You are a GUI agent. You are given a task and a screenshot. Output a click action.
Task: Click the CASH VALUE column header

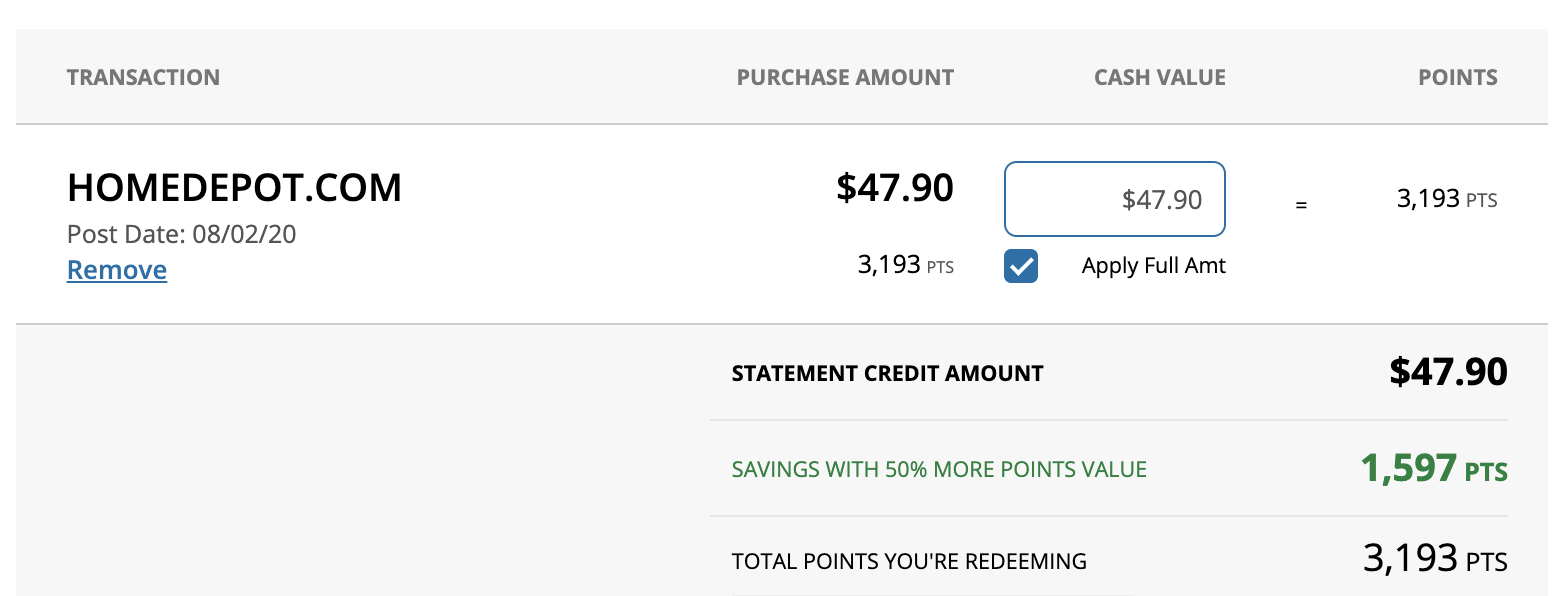[1160, 78]
